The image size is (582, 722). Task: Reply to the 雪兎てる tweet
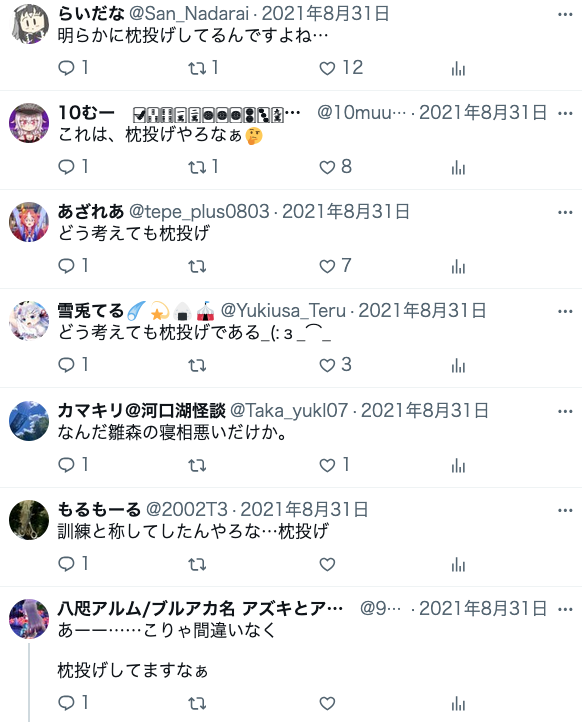[73, 365]
